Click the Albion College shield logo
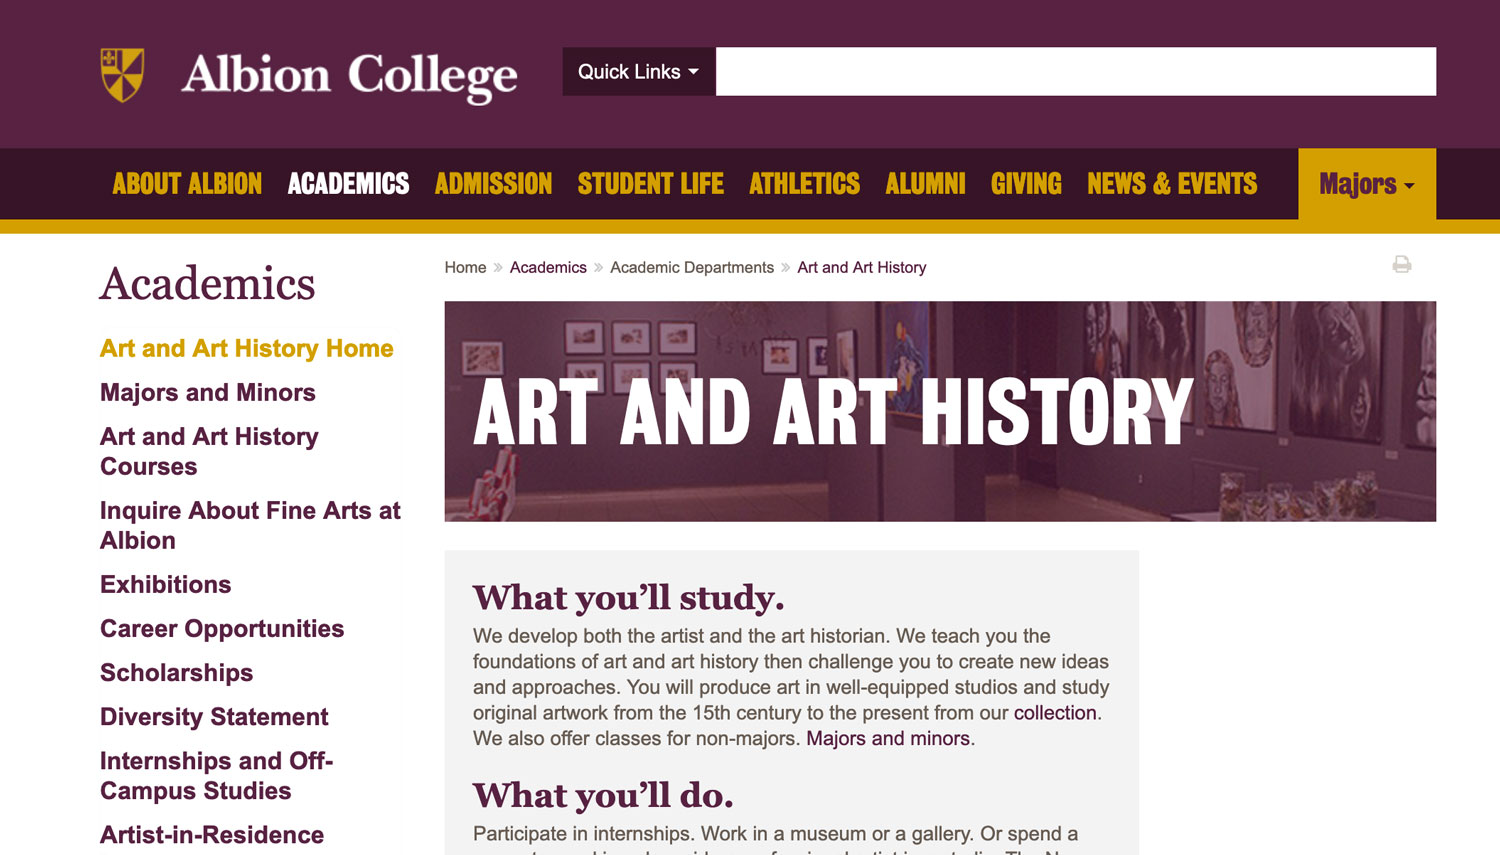The height and width of the screenshot is (855, 1500). pyautogui.click(x=122, y=75)
